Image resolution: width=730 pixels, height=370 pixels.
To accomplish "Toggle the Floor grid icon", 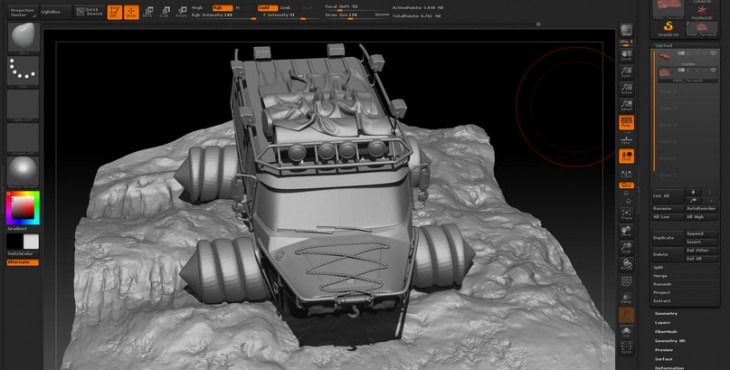I will point(626,139).
